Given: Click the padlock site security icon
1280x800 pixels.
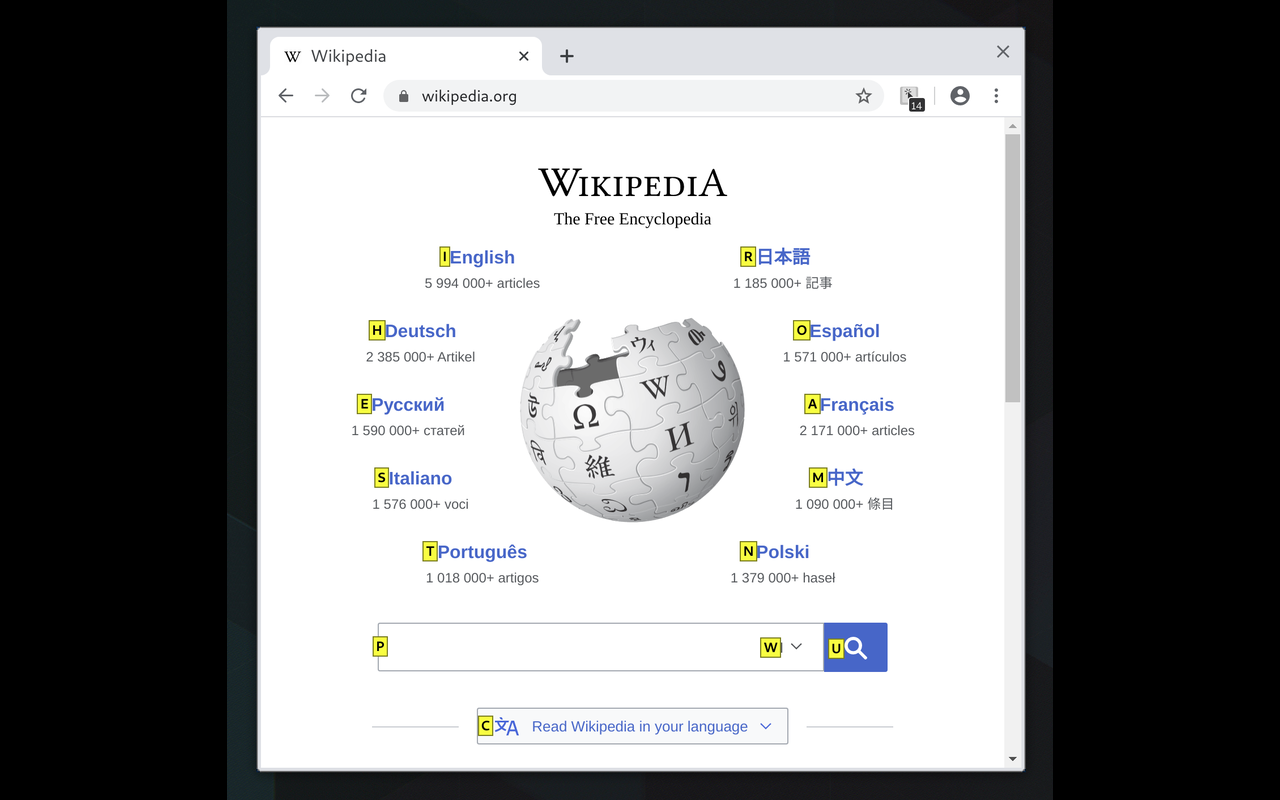Looking at the screenshot, I should tap(404, 96).
